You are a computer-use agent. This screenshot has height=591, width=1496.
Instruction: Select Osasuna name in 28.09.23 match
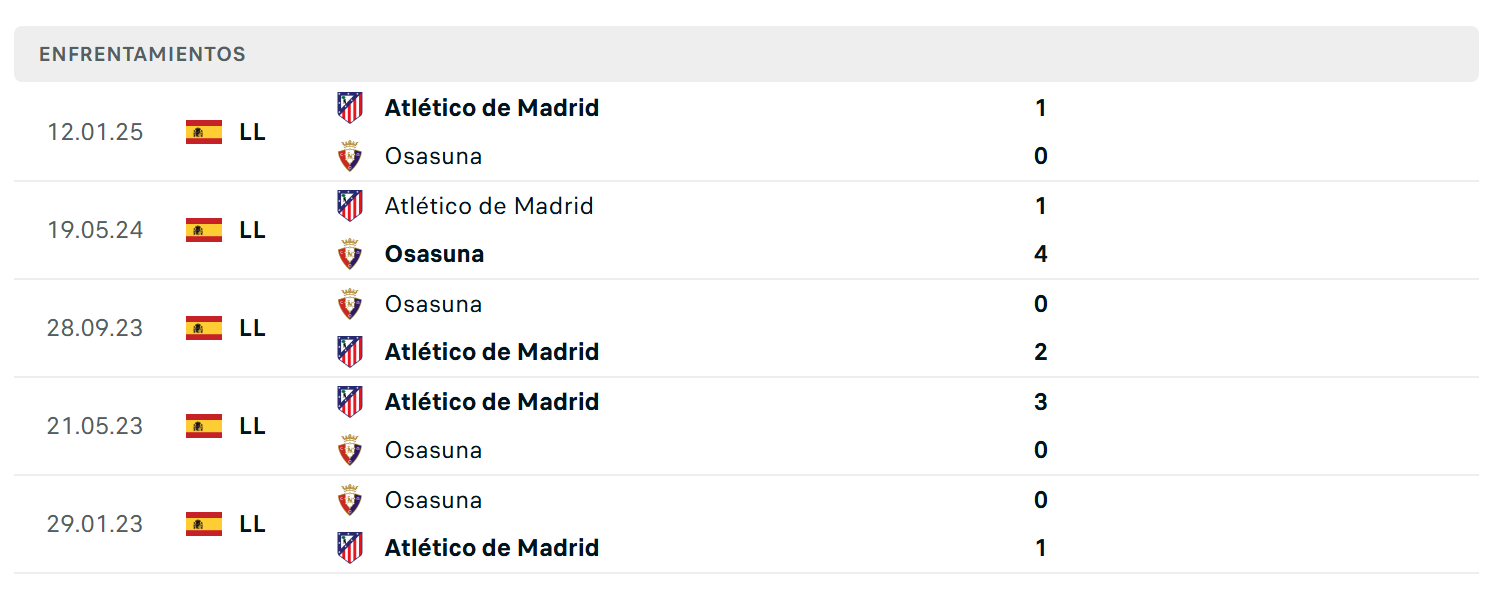pos(433,304)
